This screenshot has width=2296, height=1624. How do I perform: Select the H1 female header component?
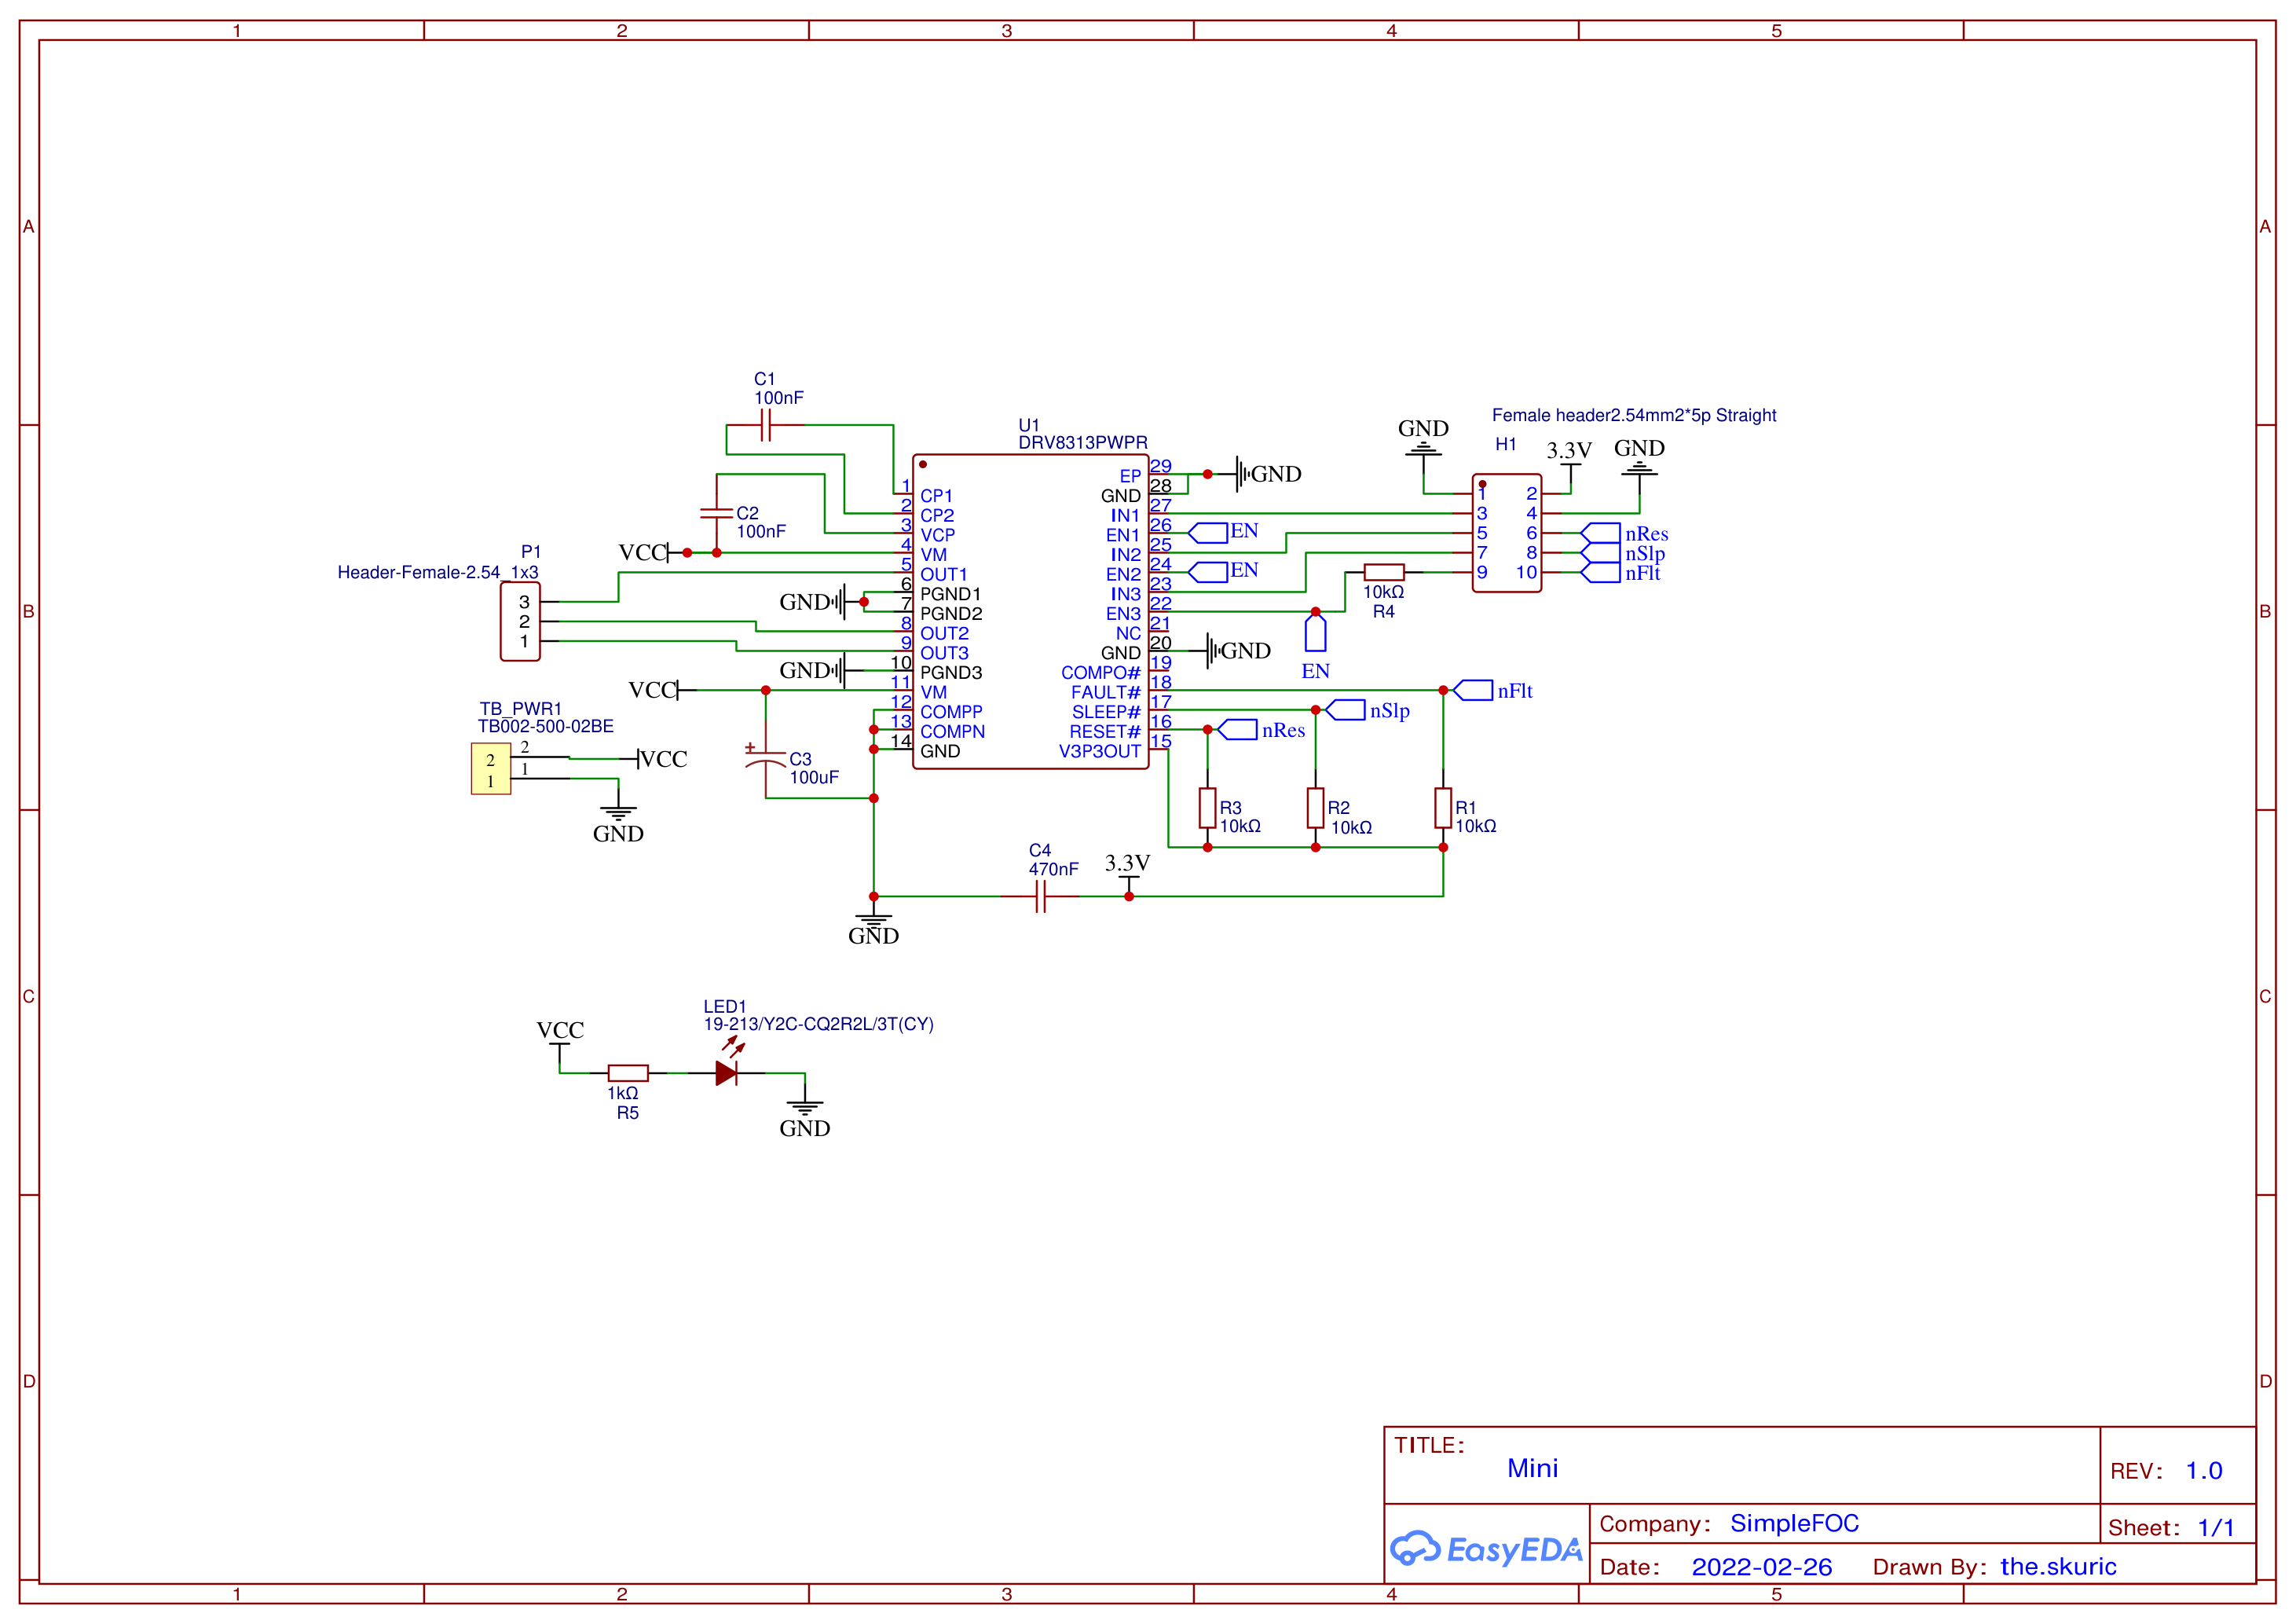(x=1507, y=533)
